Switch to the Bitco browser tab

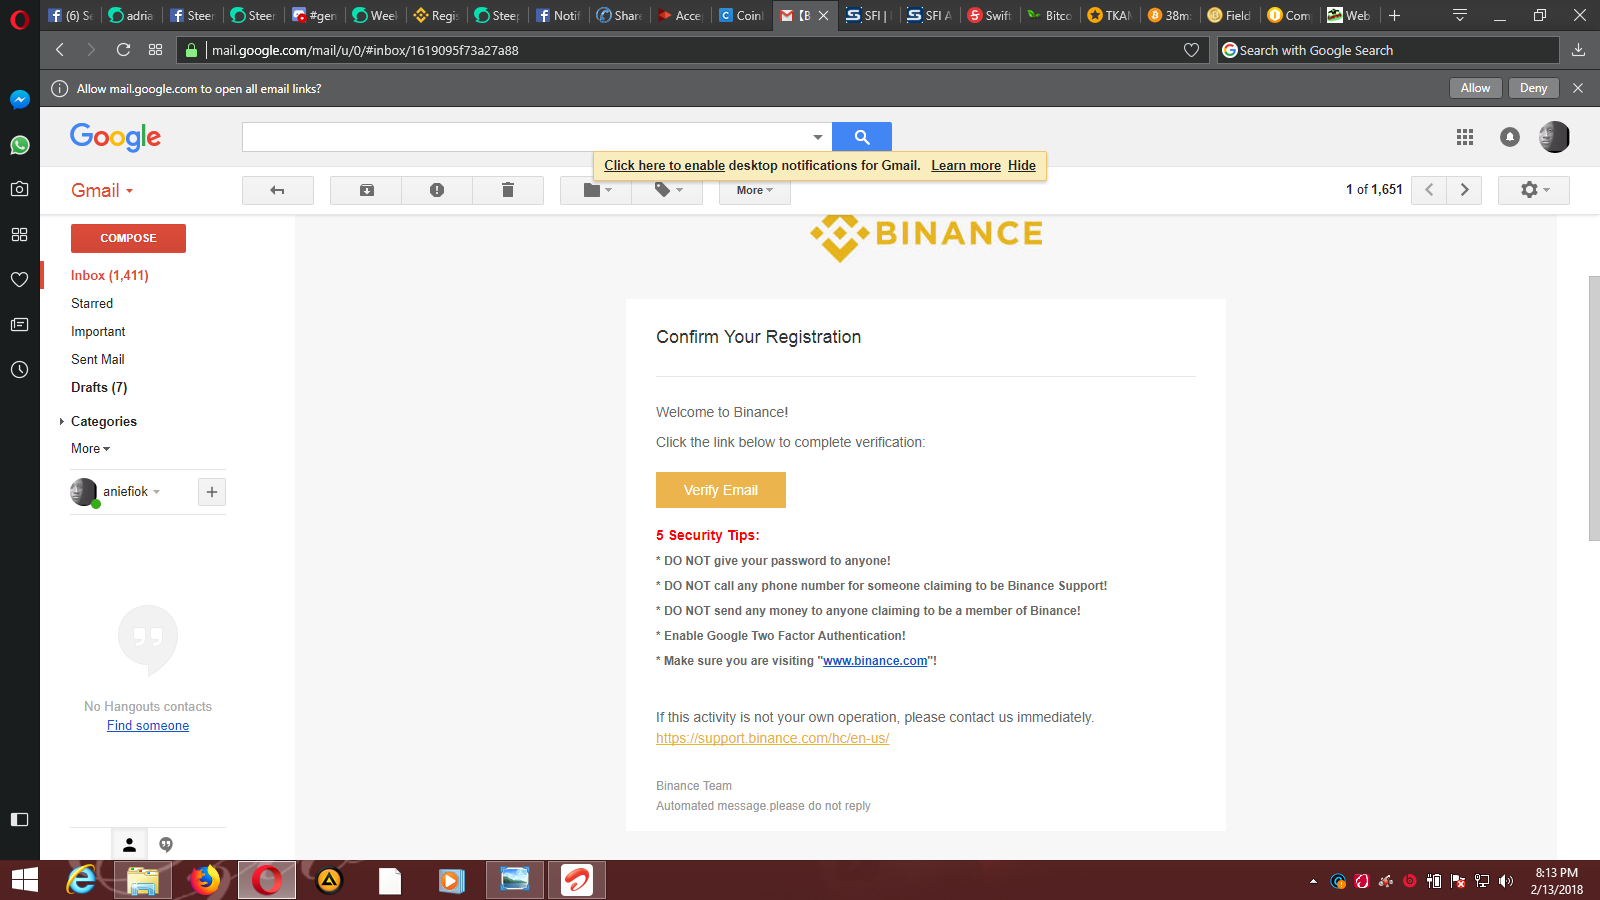coord(1050,15)
